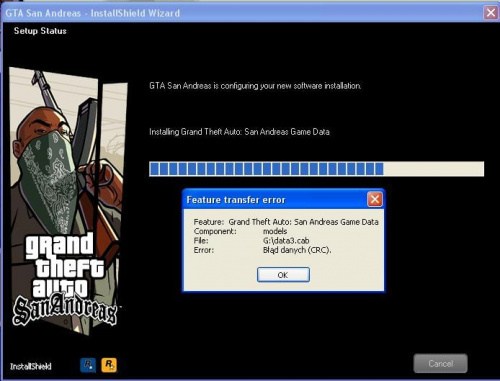The width and height of the screenshot is (500, 381).
Task: Click the blue Rockstar logo icon
Action: click(x=88, y=364)
